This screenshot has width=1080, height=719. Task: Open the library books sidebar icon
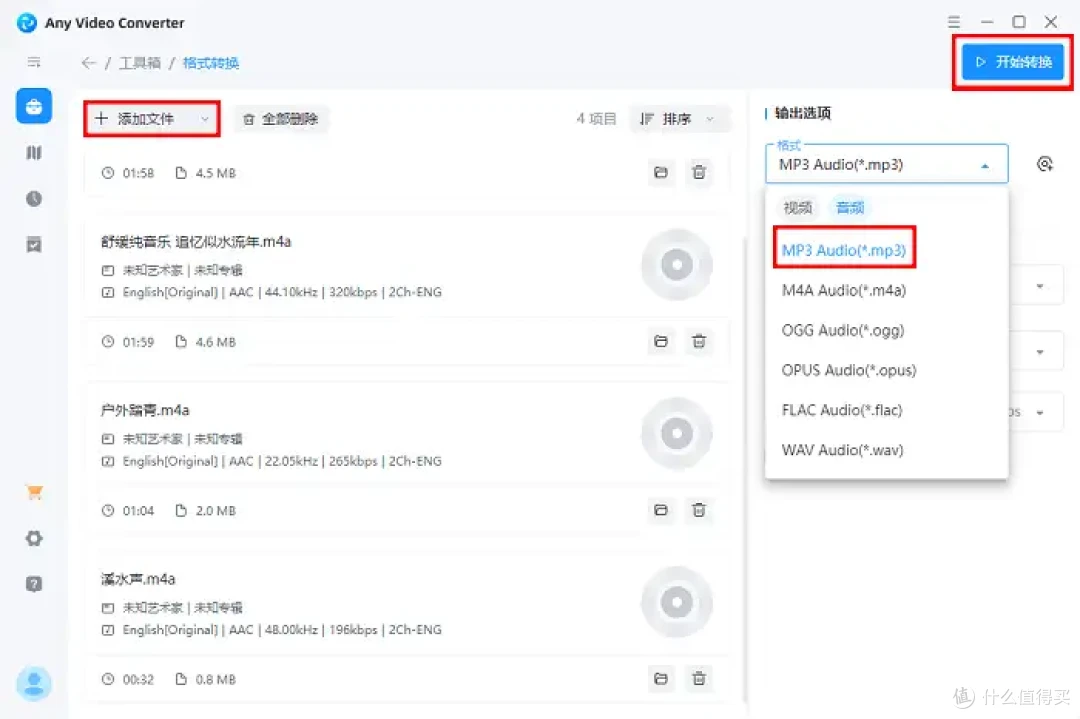coord(34,152)
